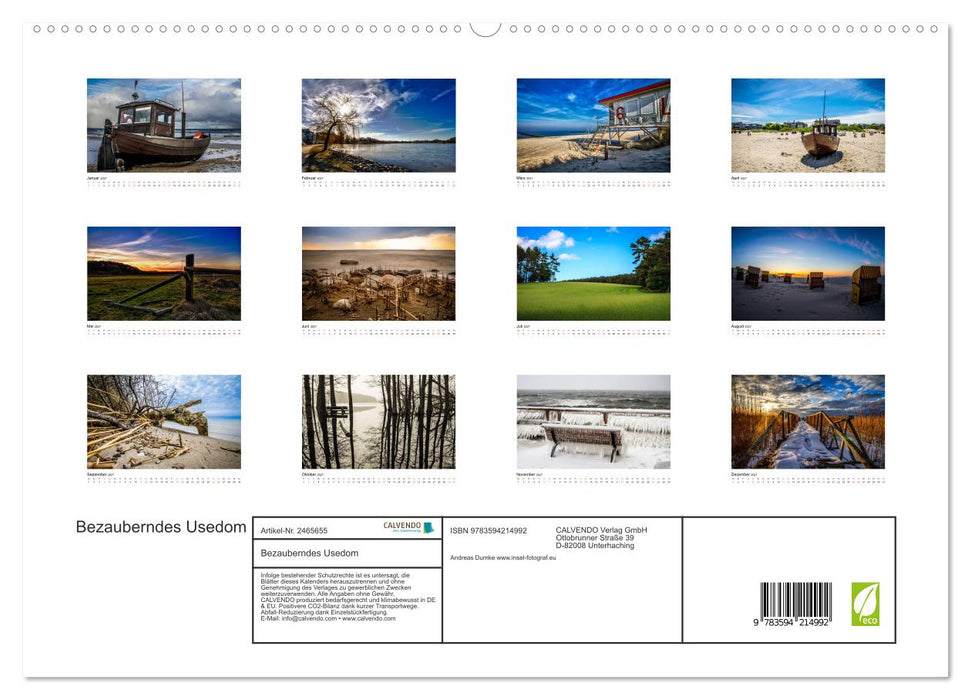Open the March lifeguard tower photo
The height and width of the screenshot is (700, 971).
[593, 125]
